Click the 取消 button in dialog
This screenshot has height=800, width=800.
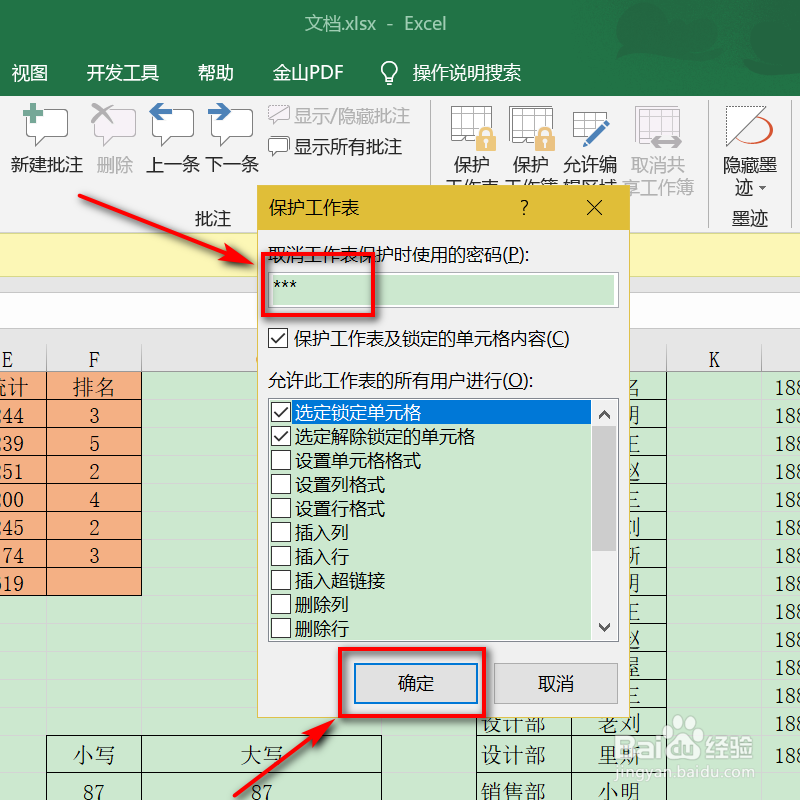tap(555, 683)
